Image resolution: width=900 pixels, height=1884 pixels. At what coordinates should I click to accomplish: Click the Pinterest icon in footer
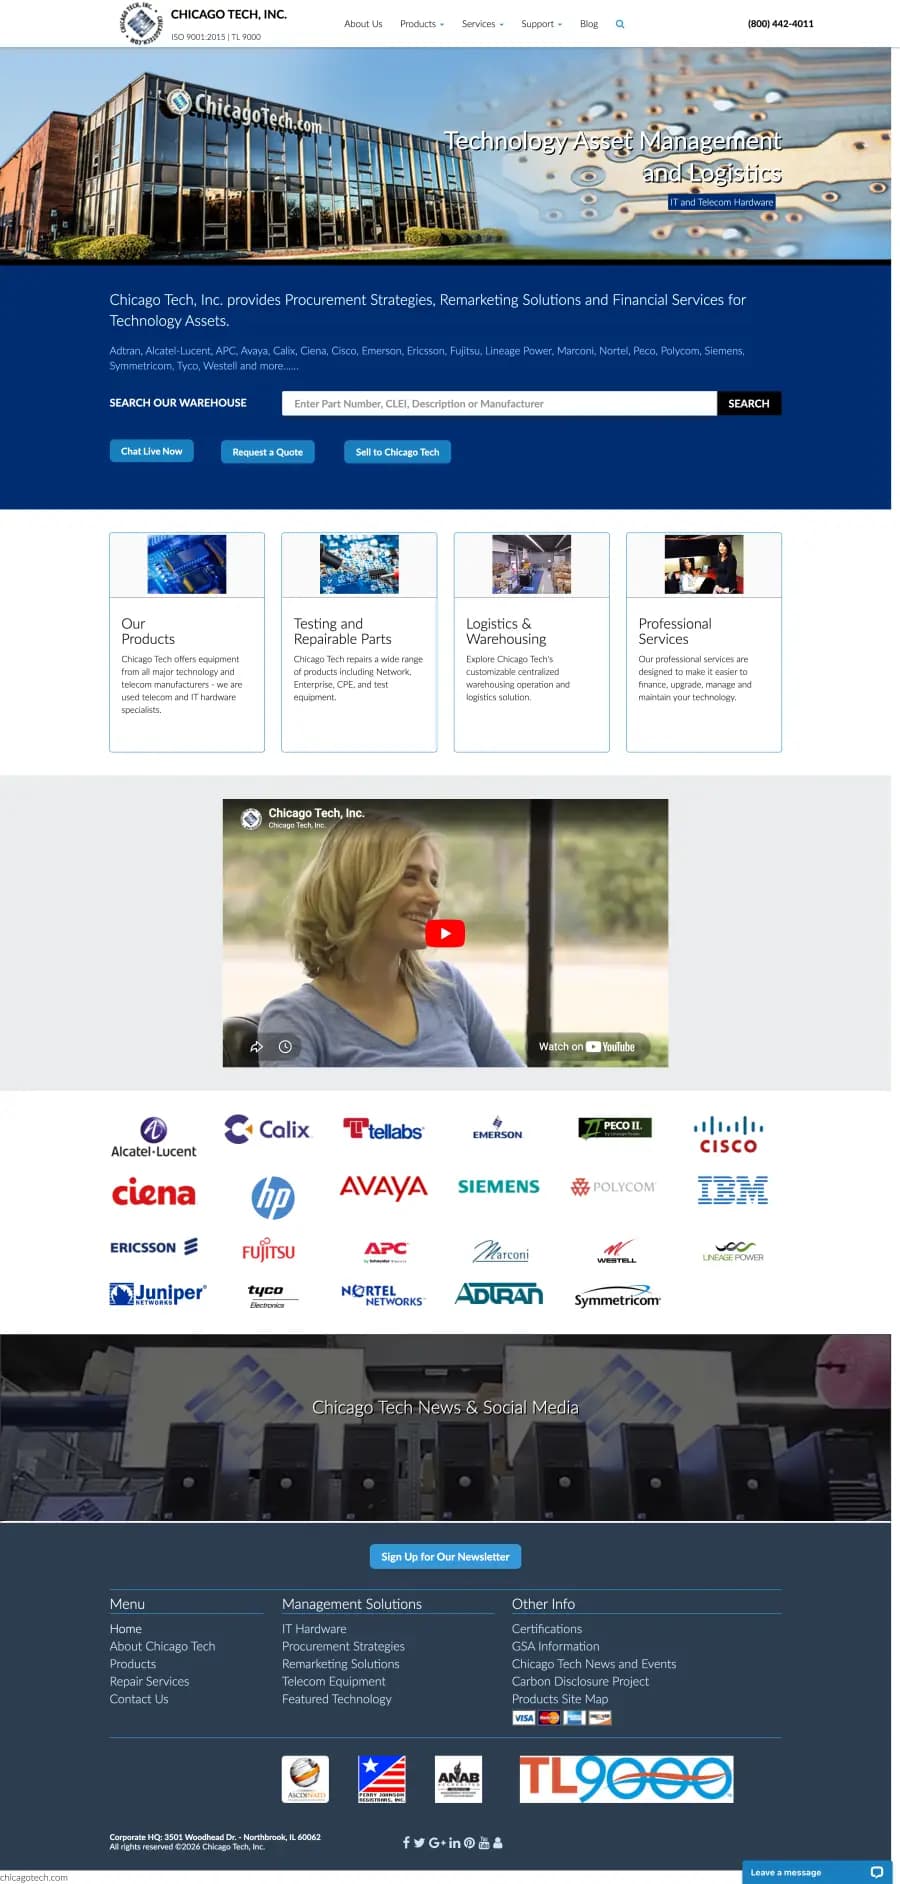pyautogui.click(x=469, y=1842)
